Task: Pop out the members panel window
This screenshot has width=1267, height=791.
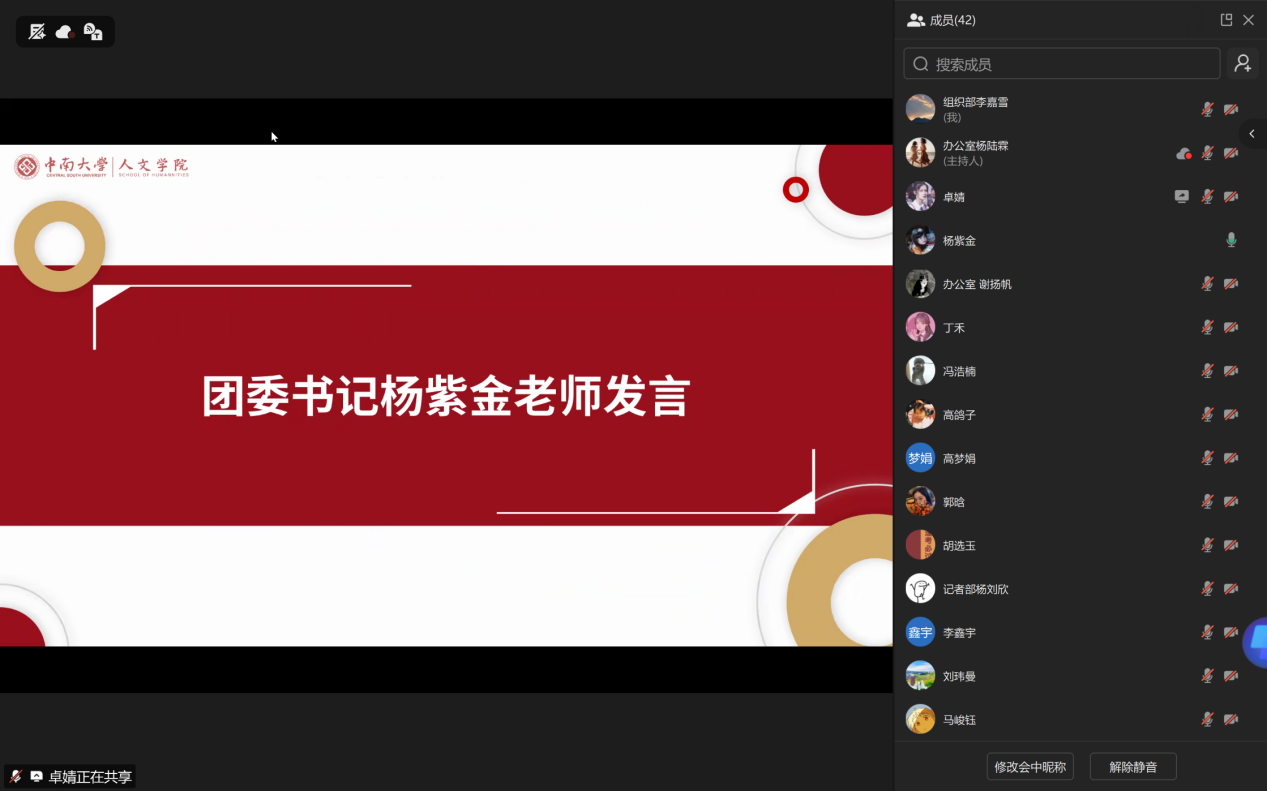Action: pos(1226,20)
